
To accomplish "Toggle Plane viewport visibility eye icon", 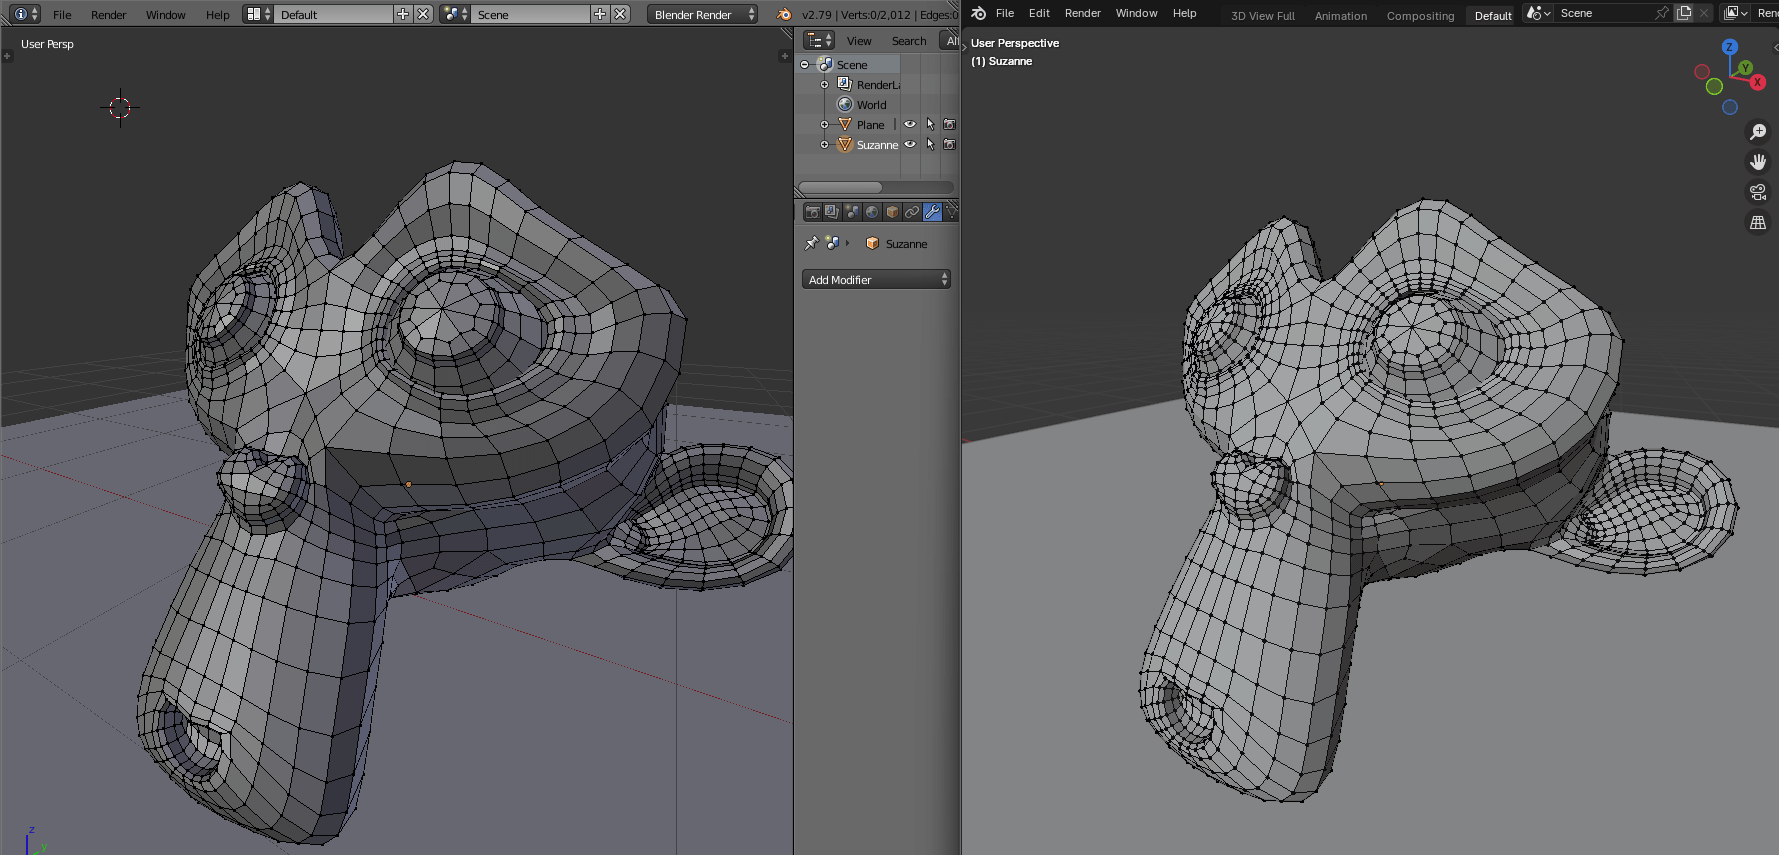I will [910, 124].
